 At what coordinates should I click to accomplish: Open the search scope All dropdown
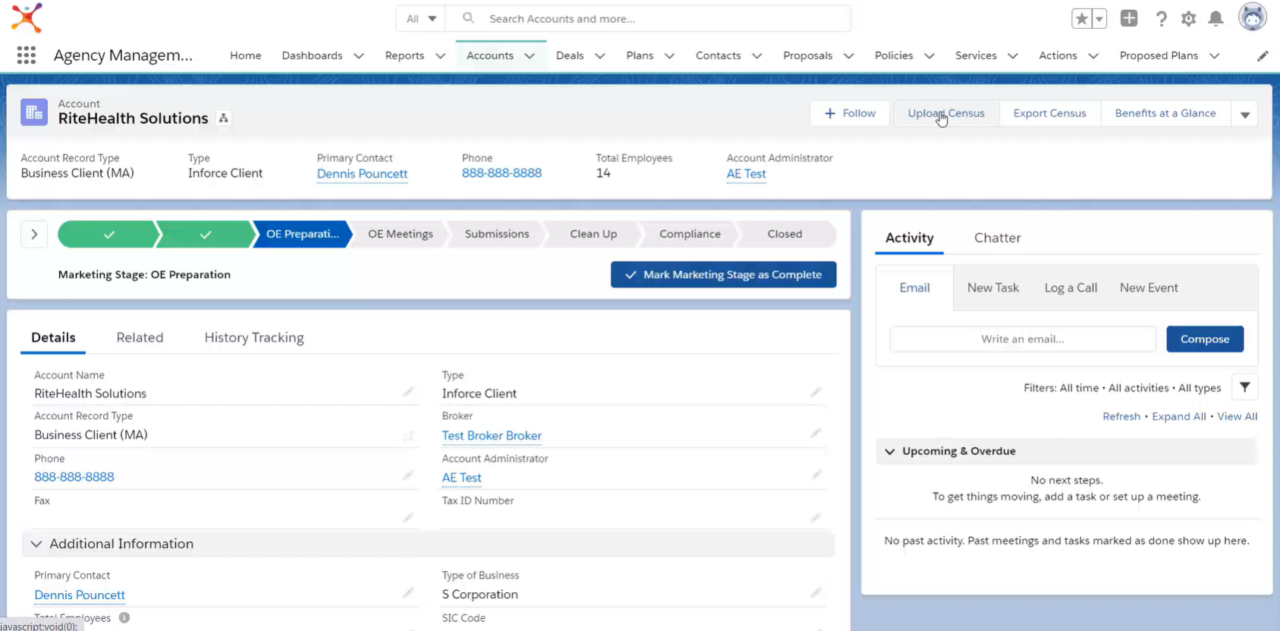click(x=419, y=17)
